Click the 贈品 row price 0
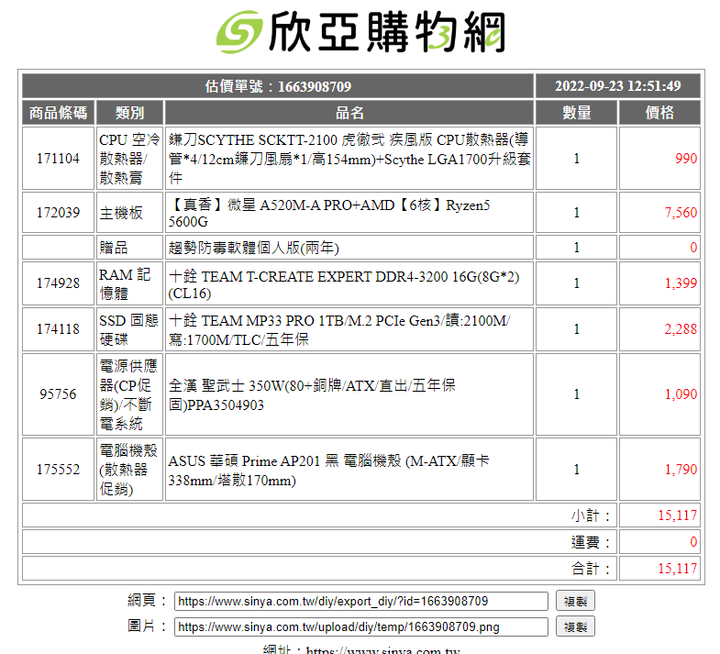The width and height of the screenshot is (720, 654). pyautogui.click(x=693, y=248)
